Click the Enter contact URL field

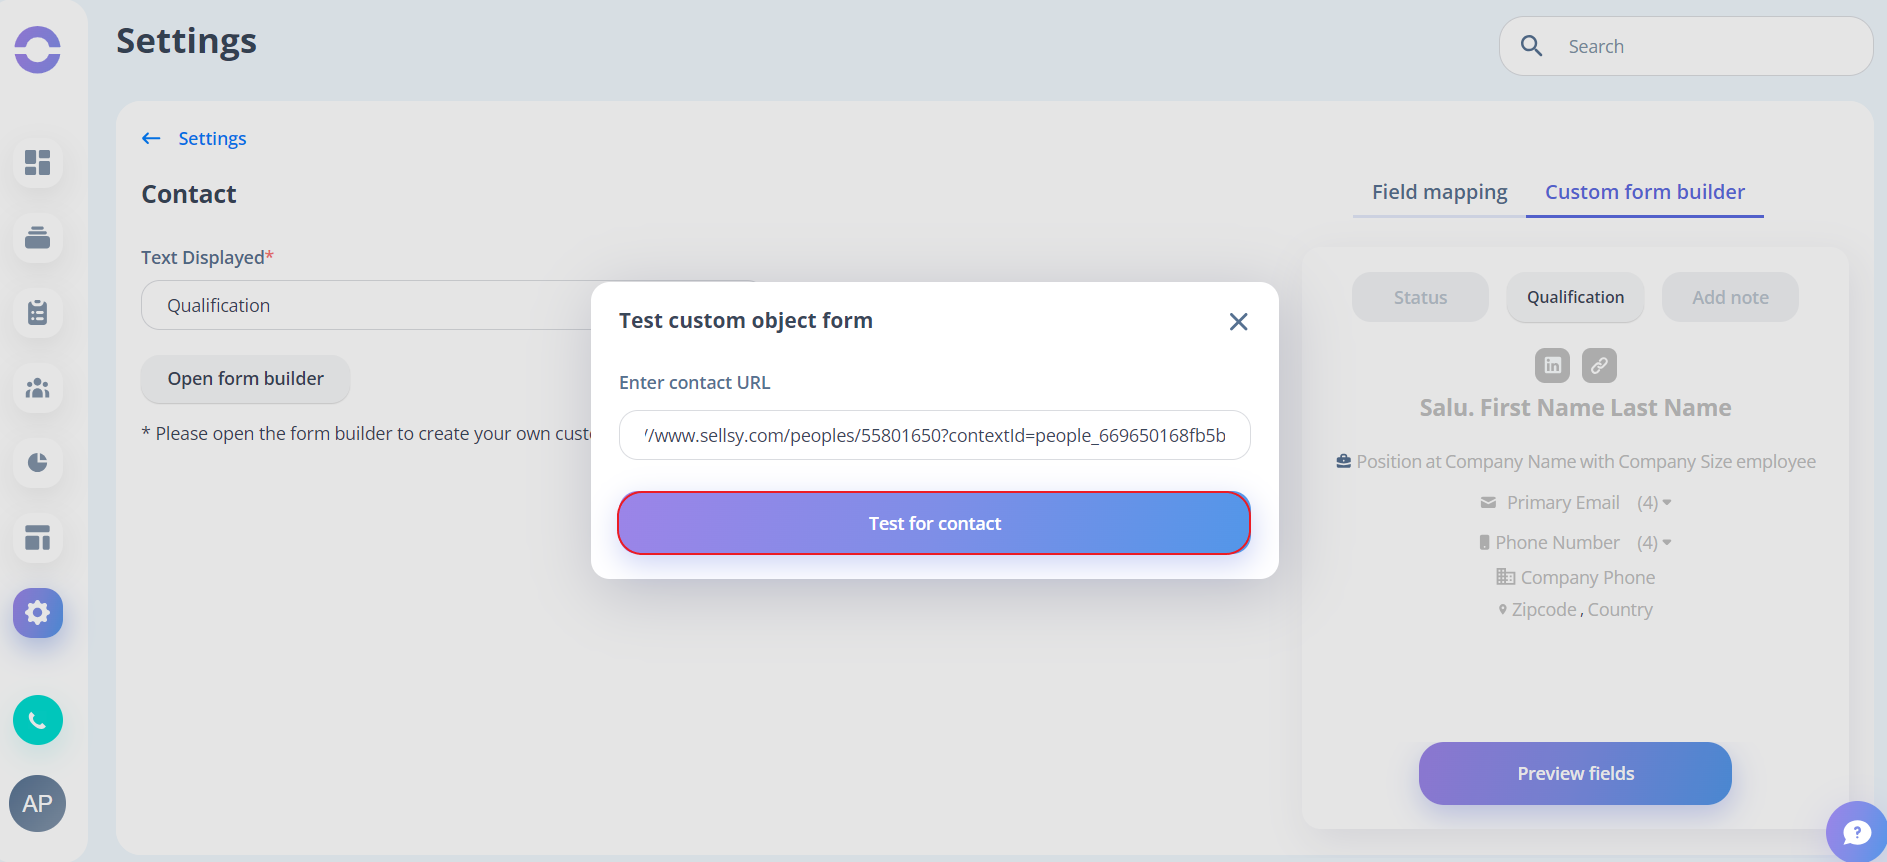click(x=934, y=435)
